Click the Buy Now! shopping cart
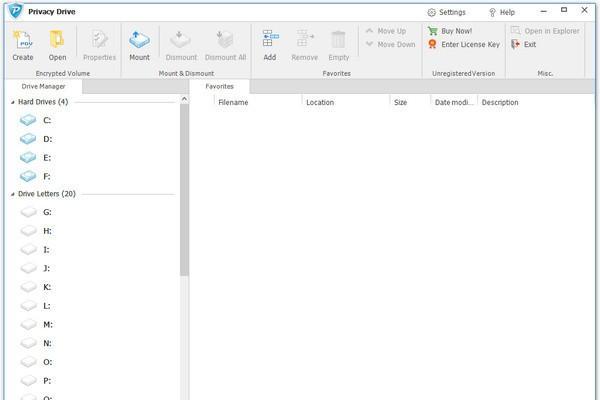Viewport: 600px width, 400px height. pos(432,31)
